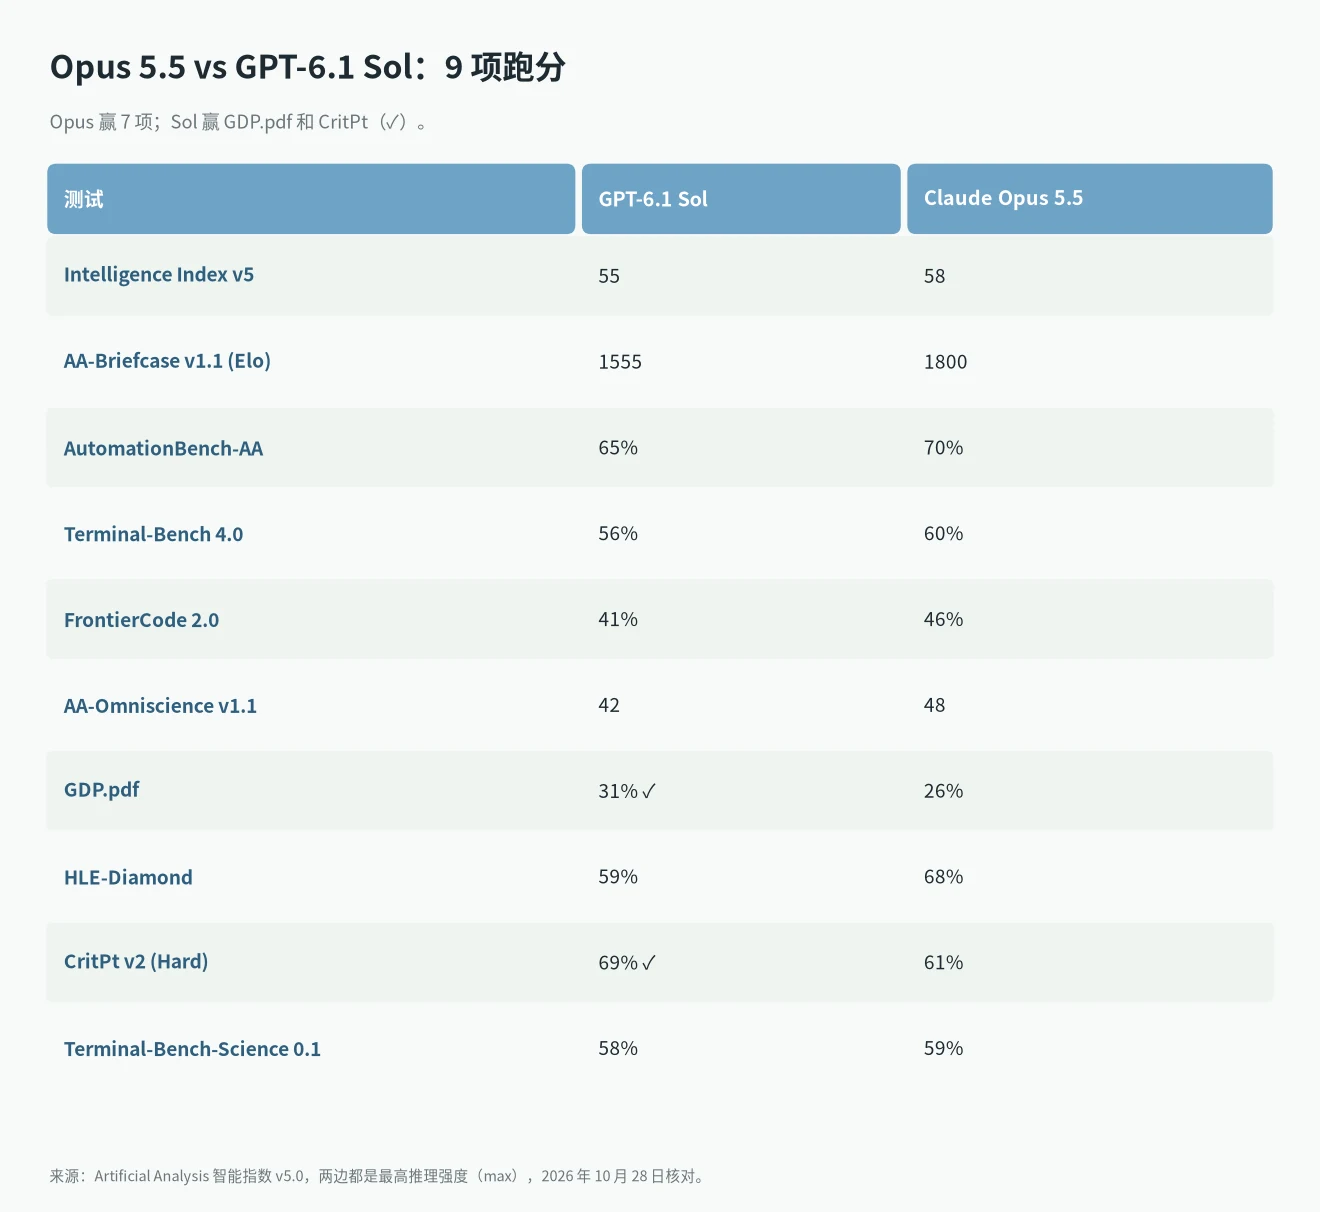This screenshot has height=1212, width=1320.
Task: Click the GPT-6.1 Sol score "55" for Intelligence Index
Action: tap(609, 276)
